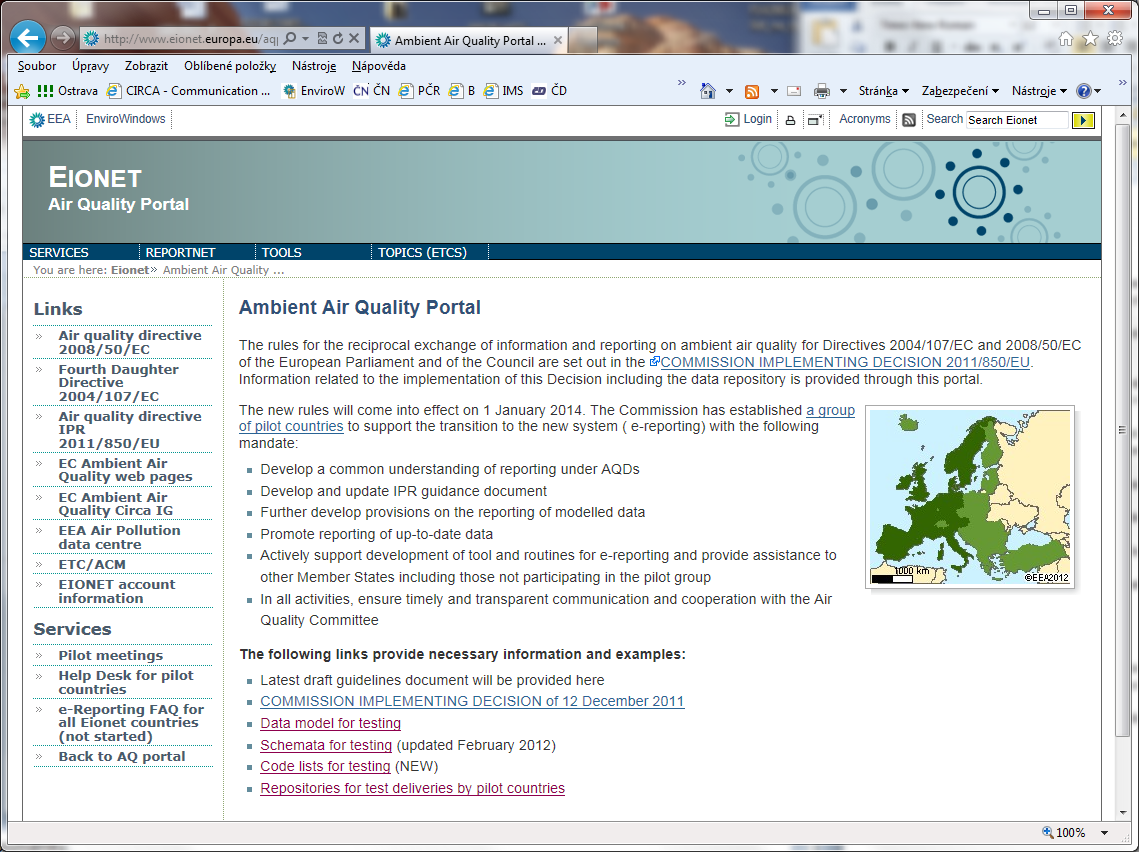Open browser settings gear icon
Viewport: 1139px width, 852px height.
1115,38
